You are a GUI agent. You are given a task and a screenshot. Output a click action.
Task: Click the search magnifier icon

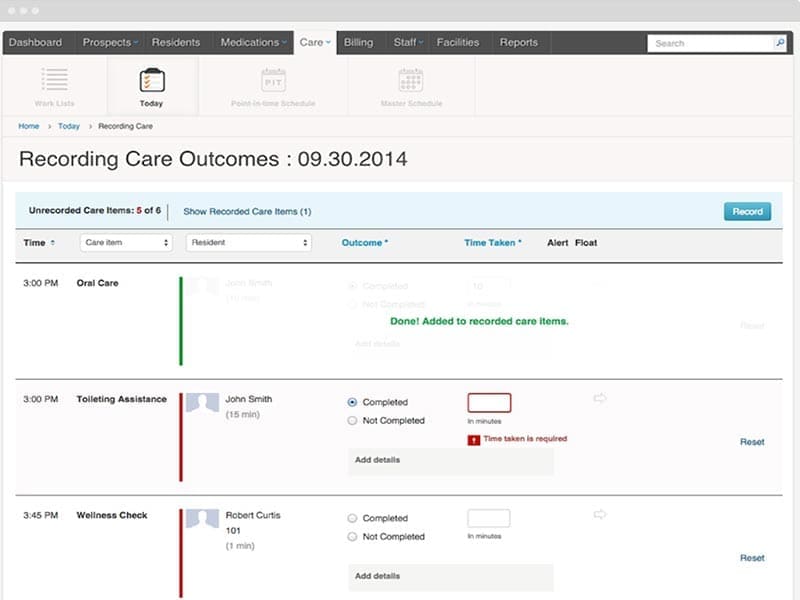point(780,43)
